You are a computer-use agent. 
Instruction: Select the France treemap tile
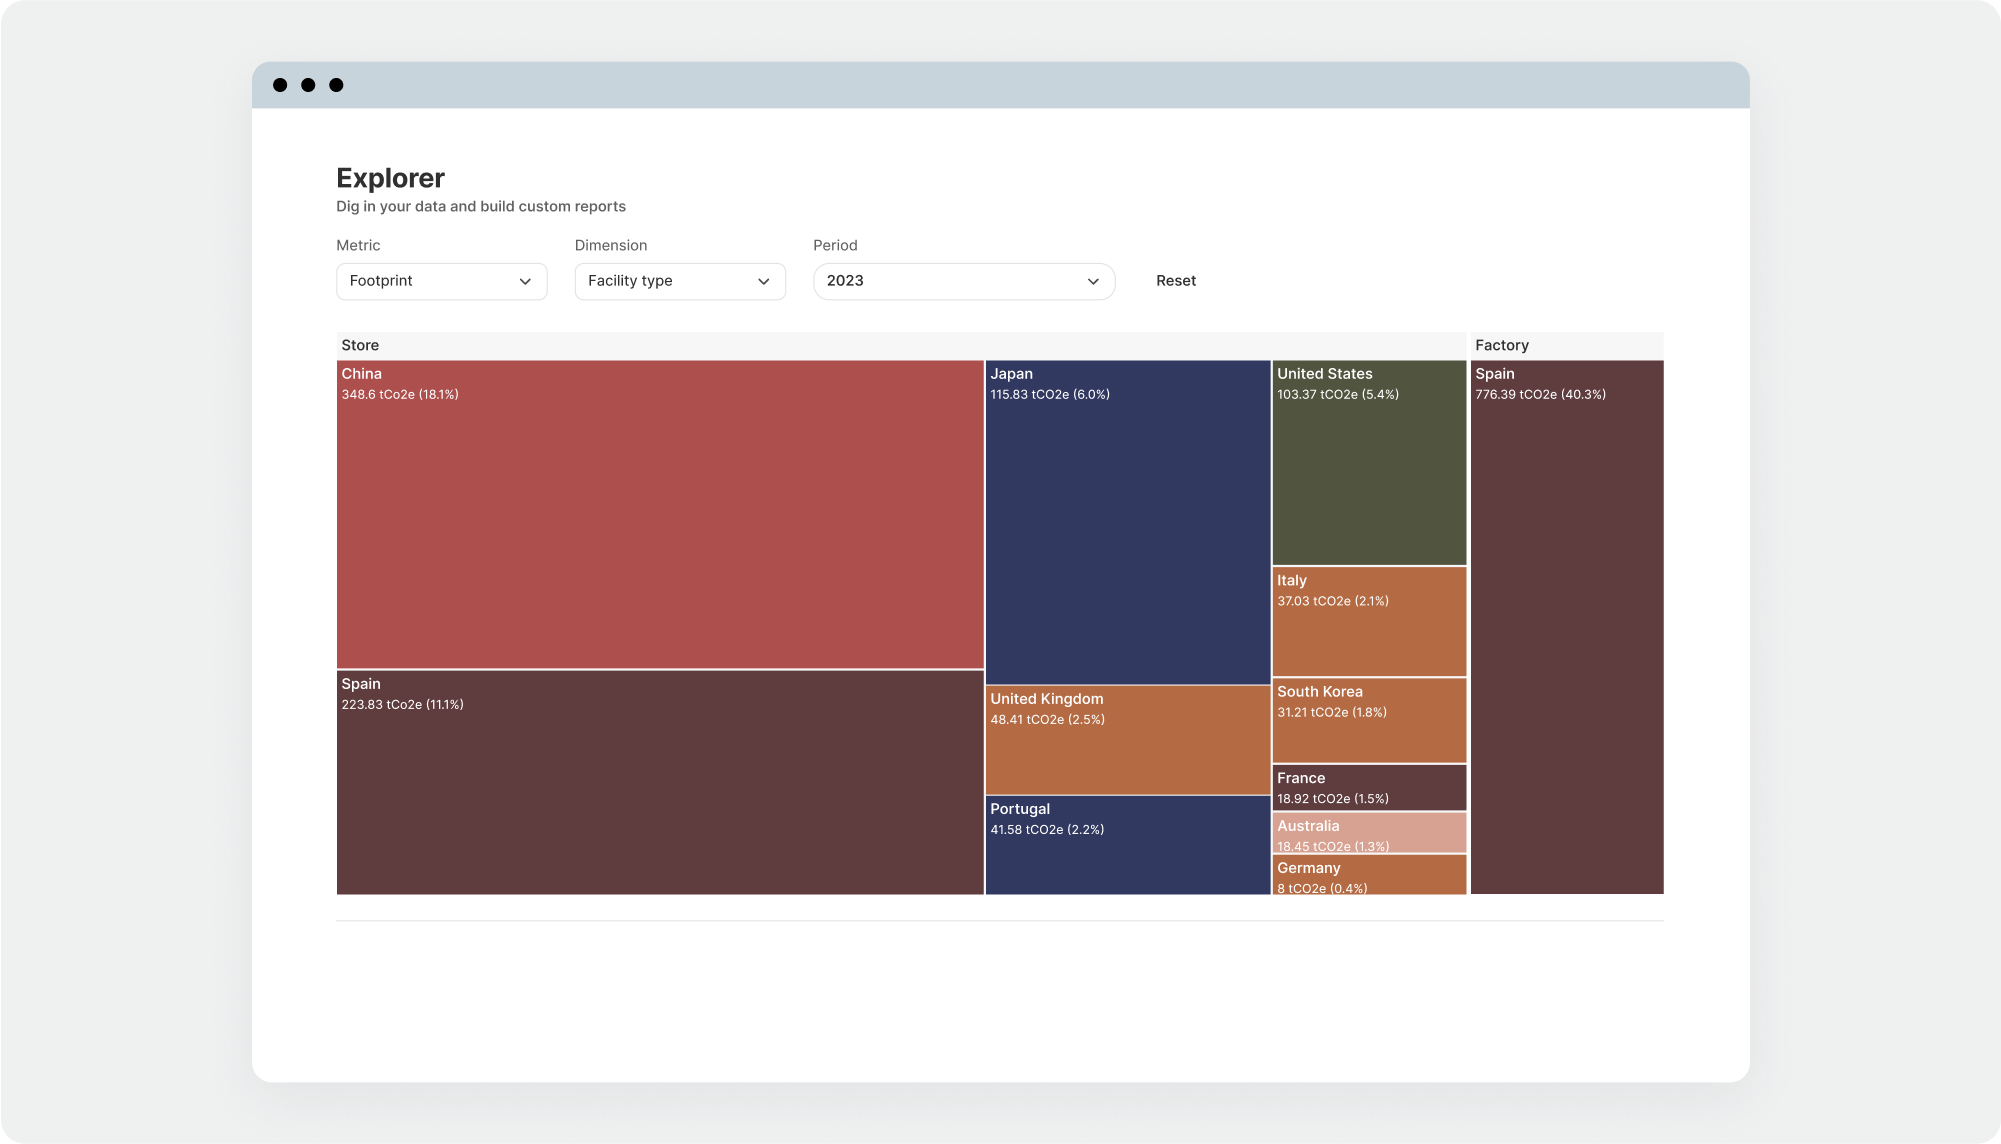point(1368,787)
